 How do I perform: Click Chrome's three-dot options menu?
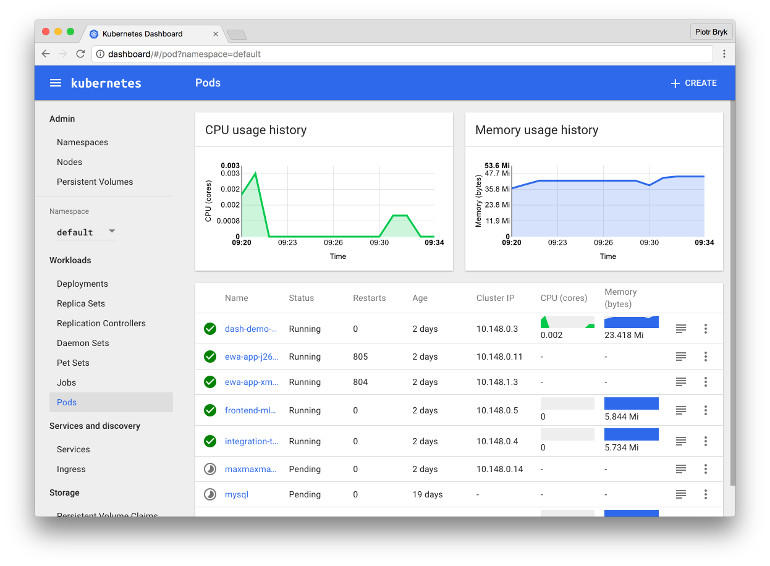[x=724, y=54]
